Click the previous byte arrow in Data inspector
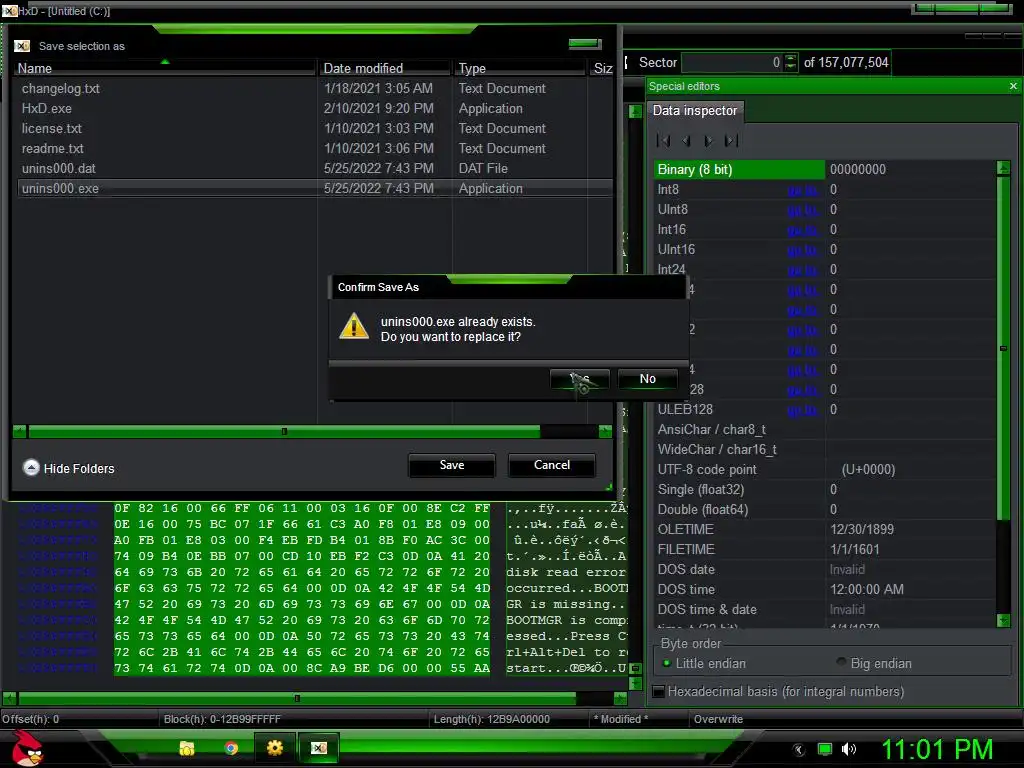1024x768 pixels. coord(686,140)
